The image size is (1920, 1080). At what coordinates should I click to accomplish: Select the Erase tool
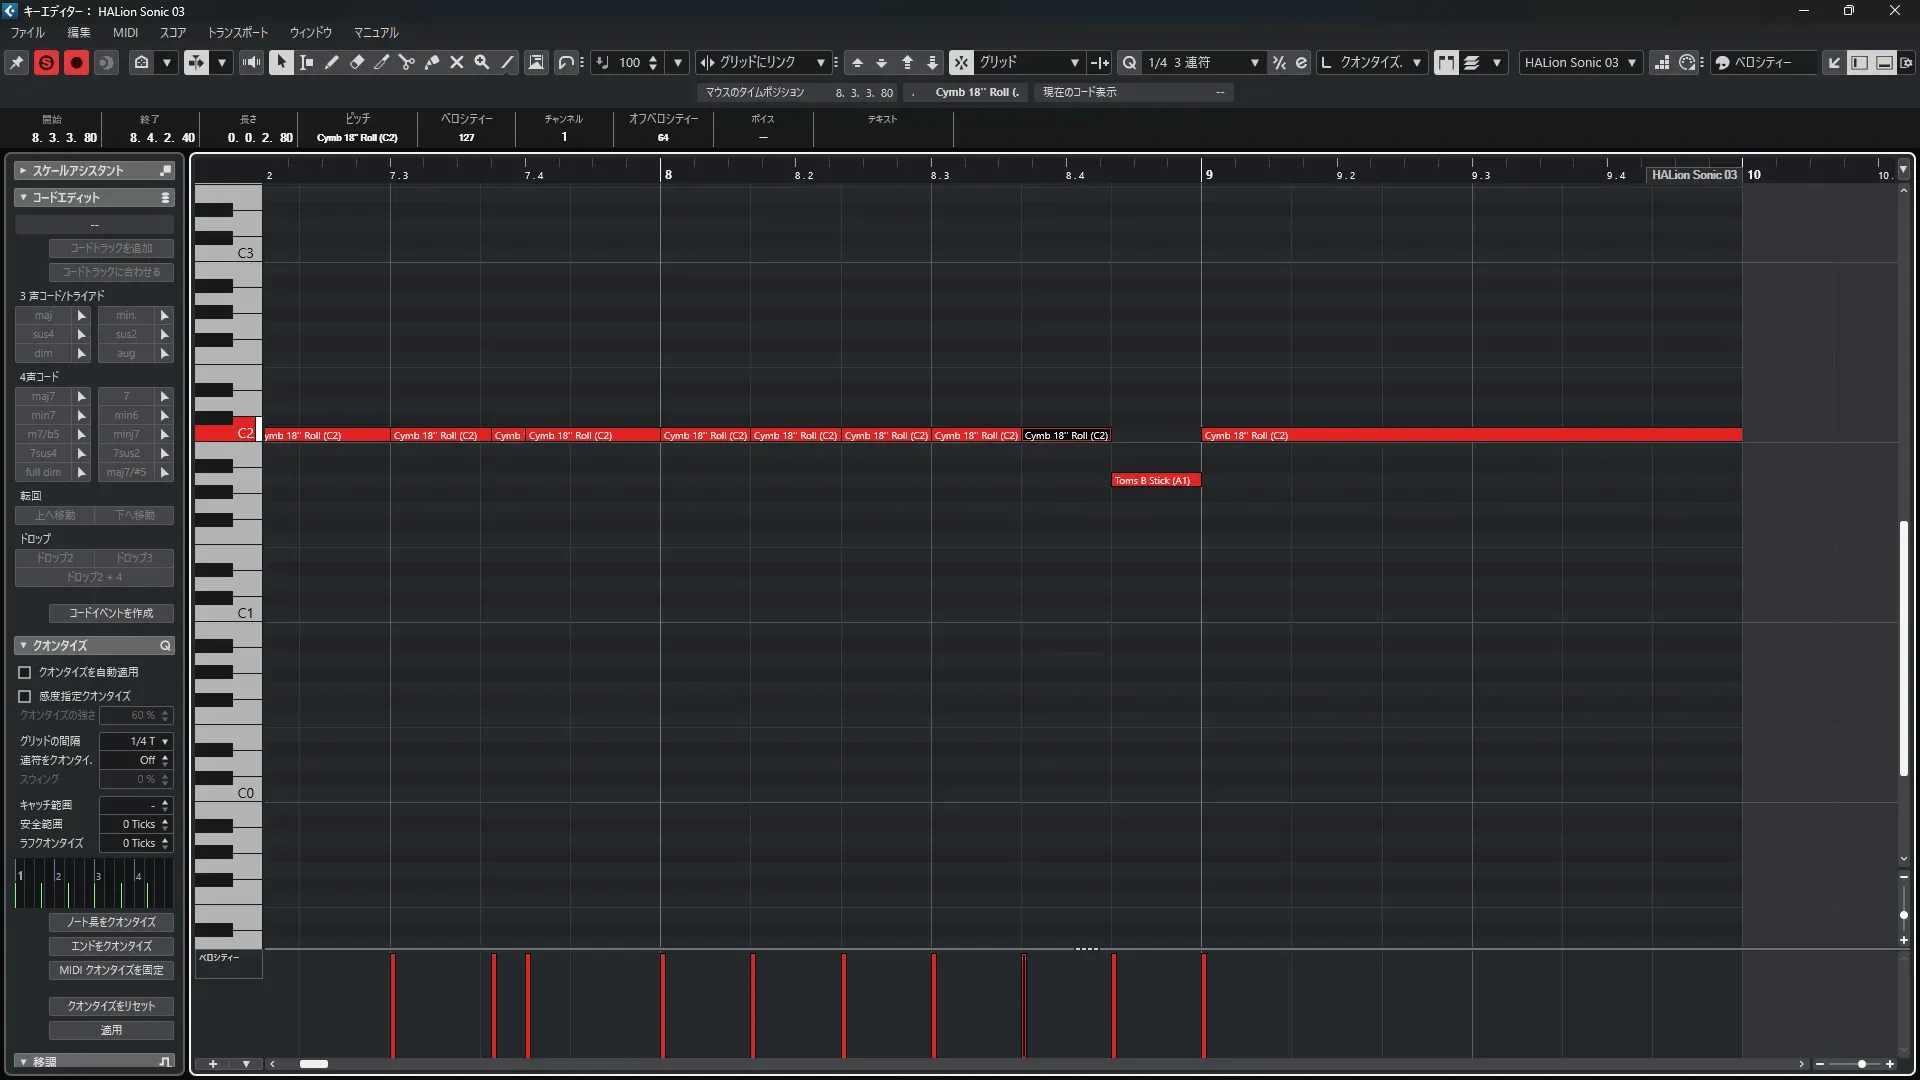click(x=356, y=62)
